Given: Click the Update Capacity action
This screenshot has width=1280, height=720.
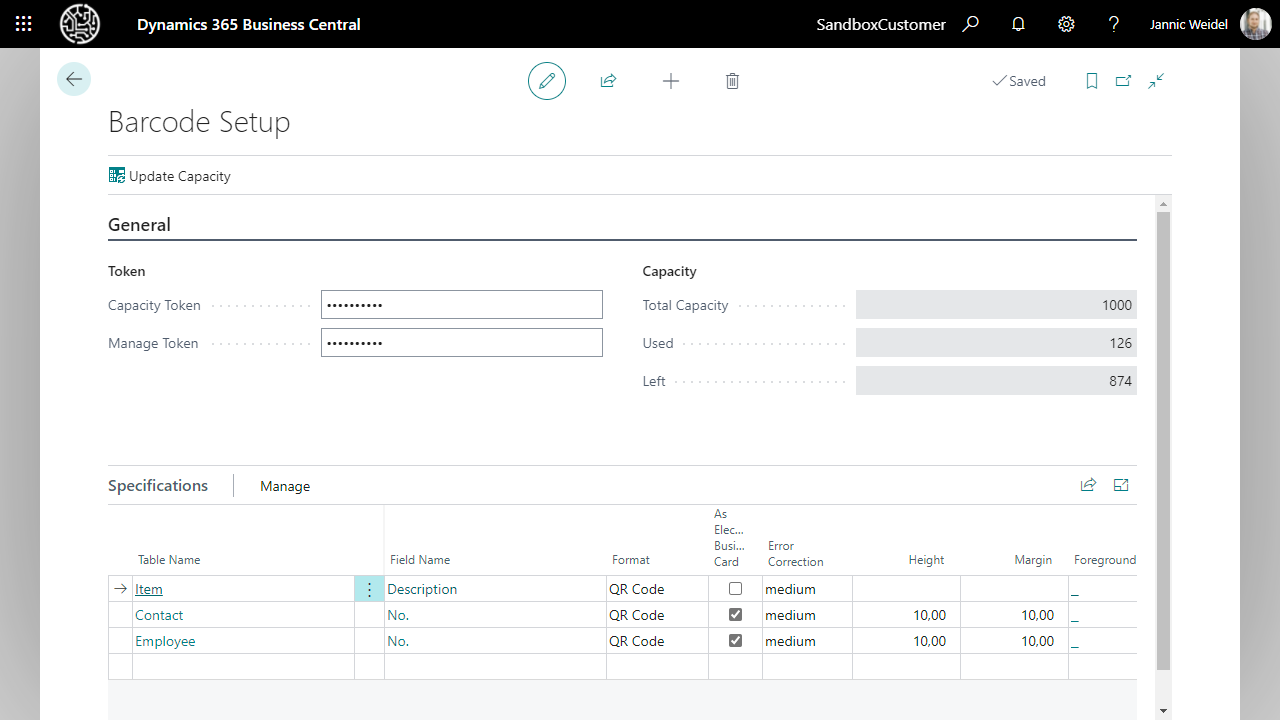Looking at the screenshot, I should [170, 176].
